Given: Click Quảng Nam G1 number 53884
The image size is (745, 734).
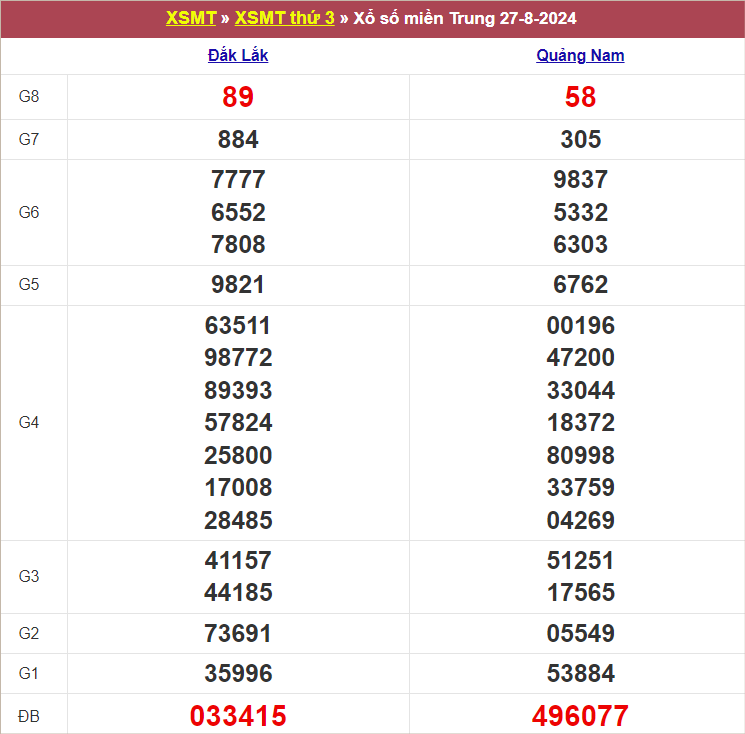Looking at the screenshot, I should (581, 674).
